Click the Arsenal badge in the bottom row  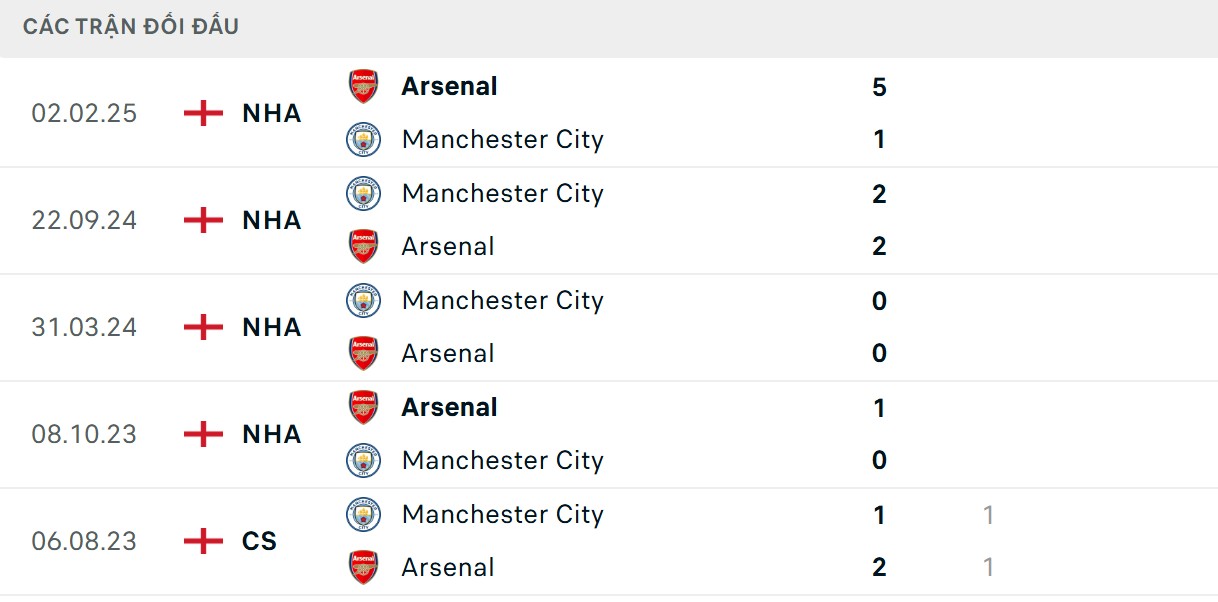362,567
